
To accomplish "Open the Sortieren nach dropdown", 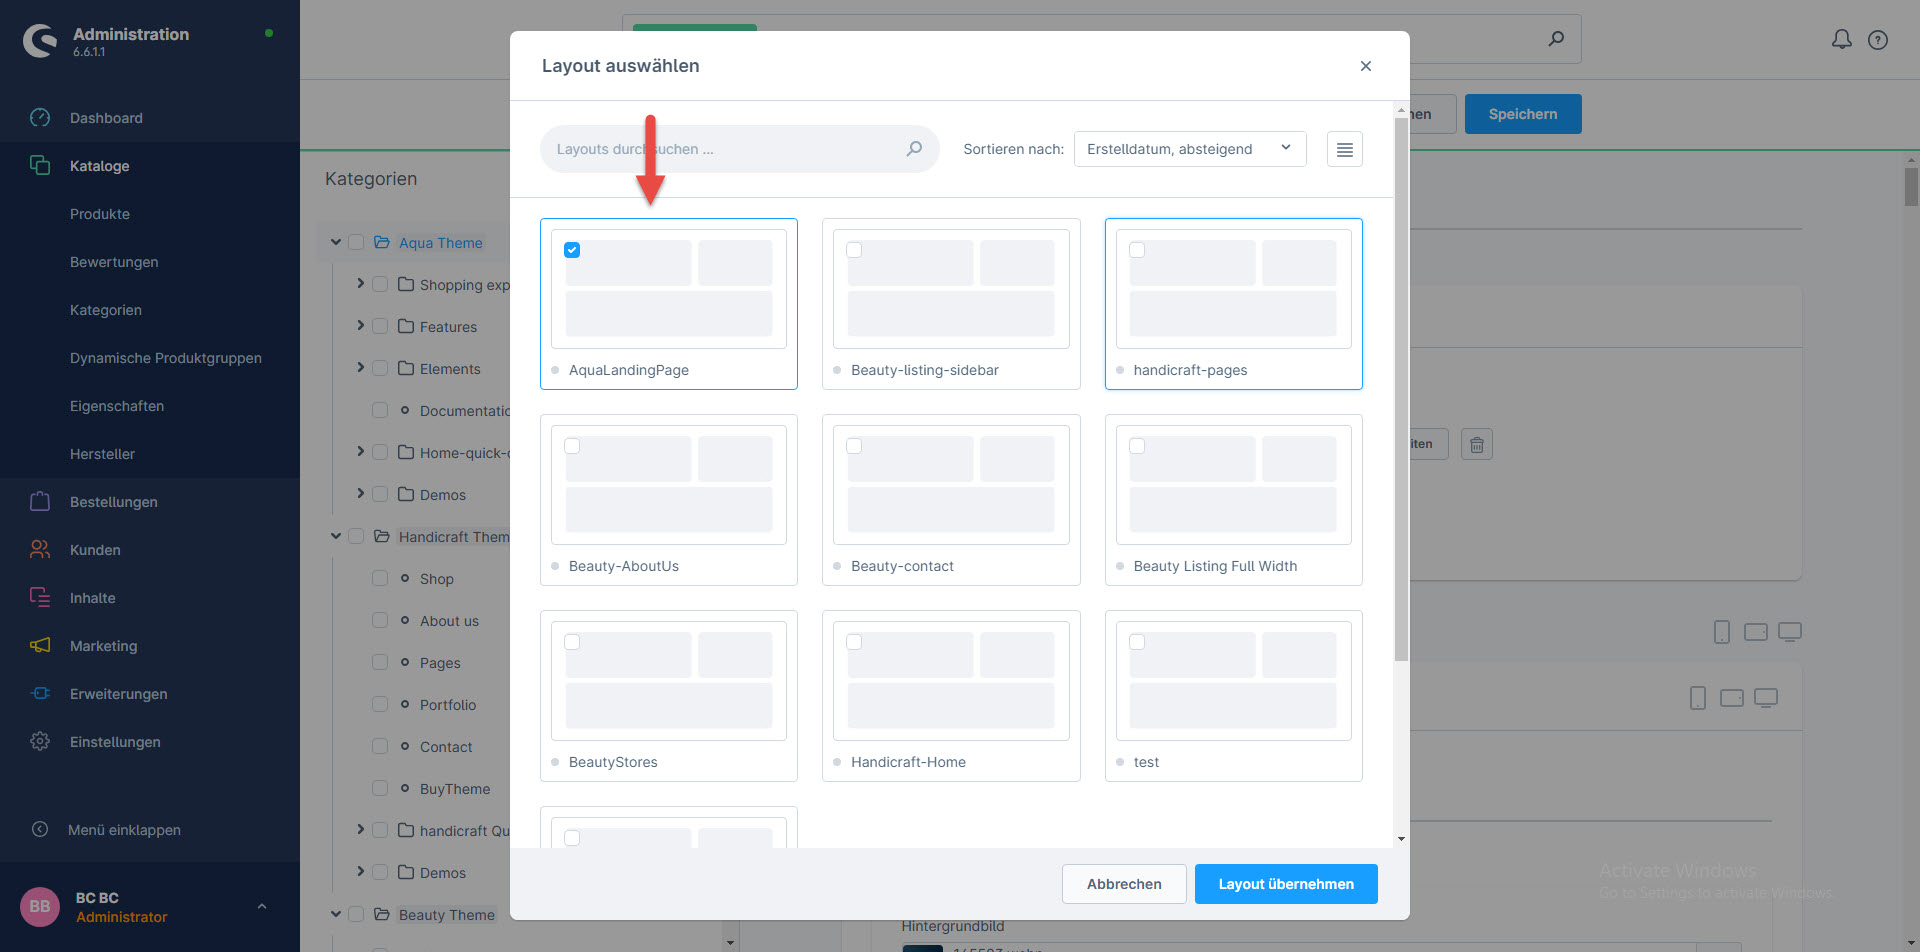I will click(x=1189, y=149).
